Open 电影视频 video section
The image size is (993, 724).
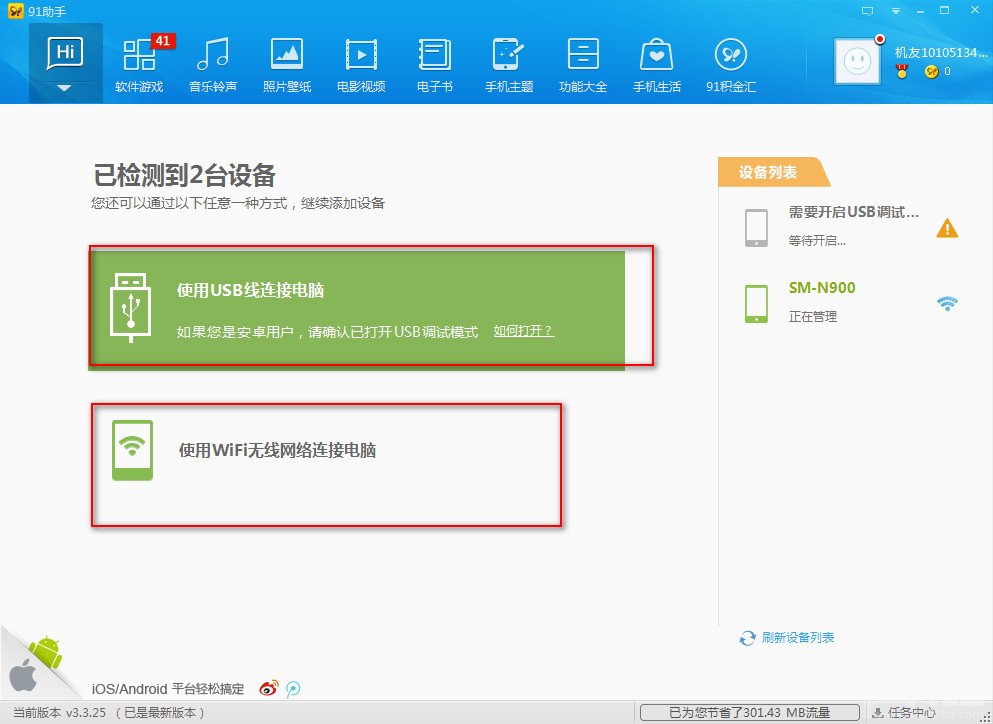[x=361, y=65]
